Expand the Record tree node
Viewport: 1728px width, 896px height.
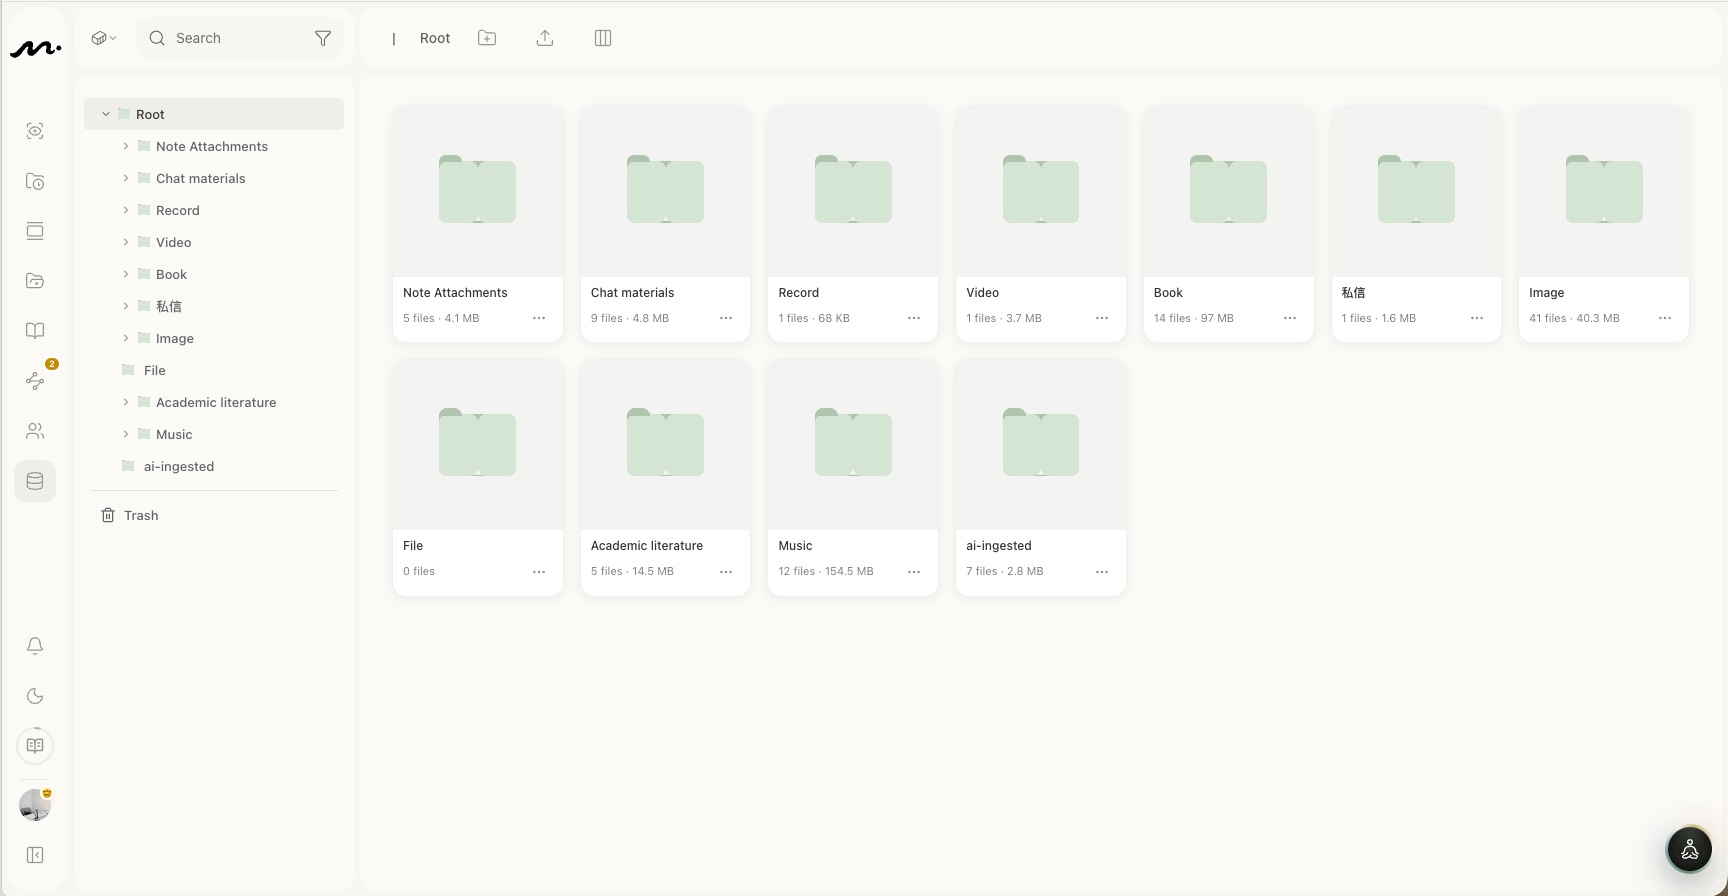[126, 210]
